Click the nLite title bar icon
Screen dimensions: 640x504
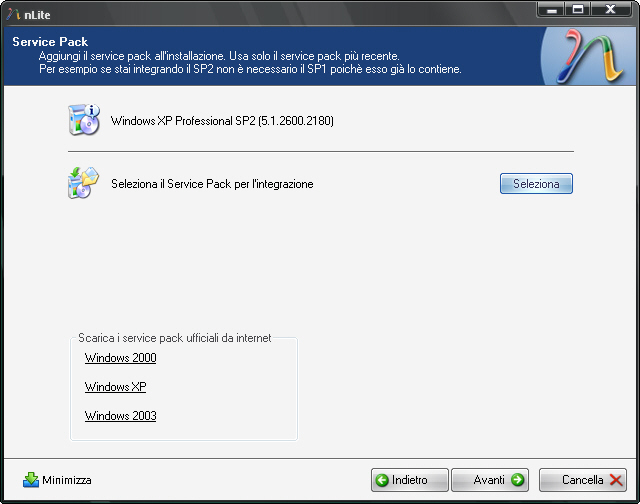13,14
